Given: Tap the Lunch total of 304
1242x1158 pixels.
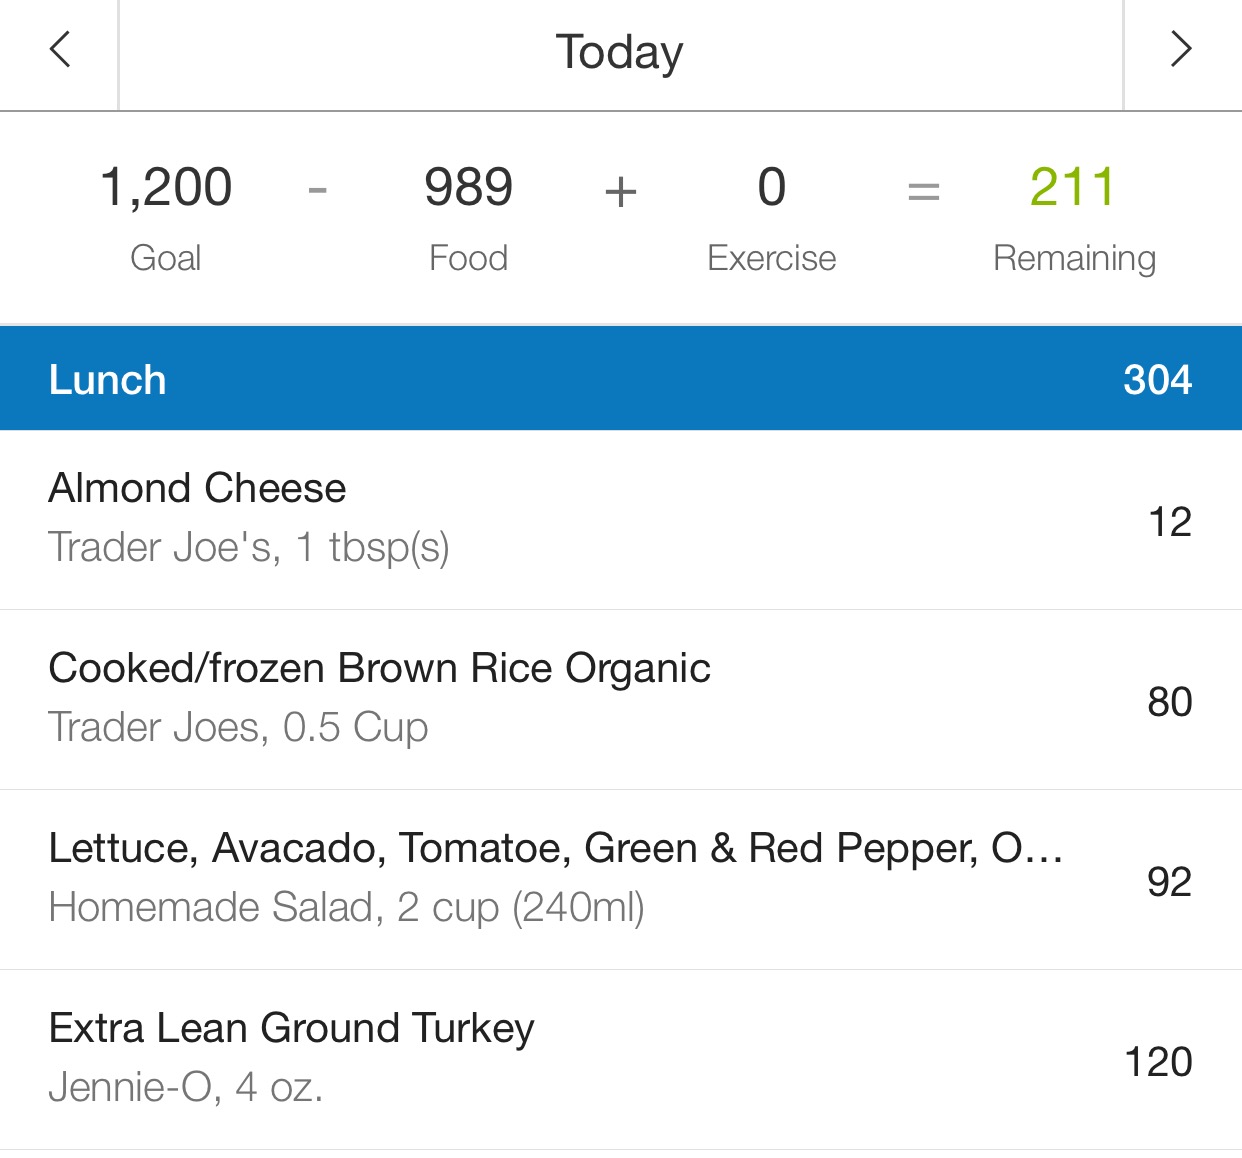Looking at the screenshot, I should pos(1157,380).
